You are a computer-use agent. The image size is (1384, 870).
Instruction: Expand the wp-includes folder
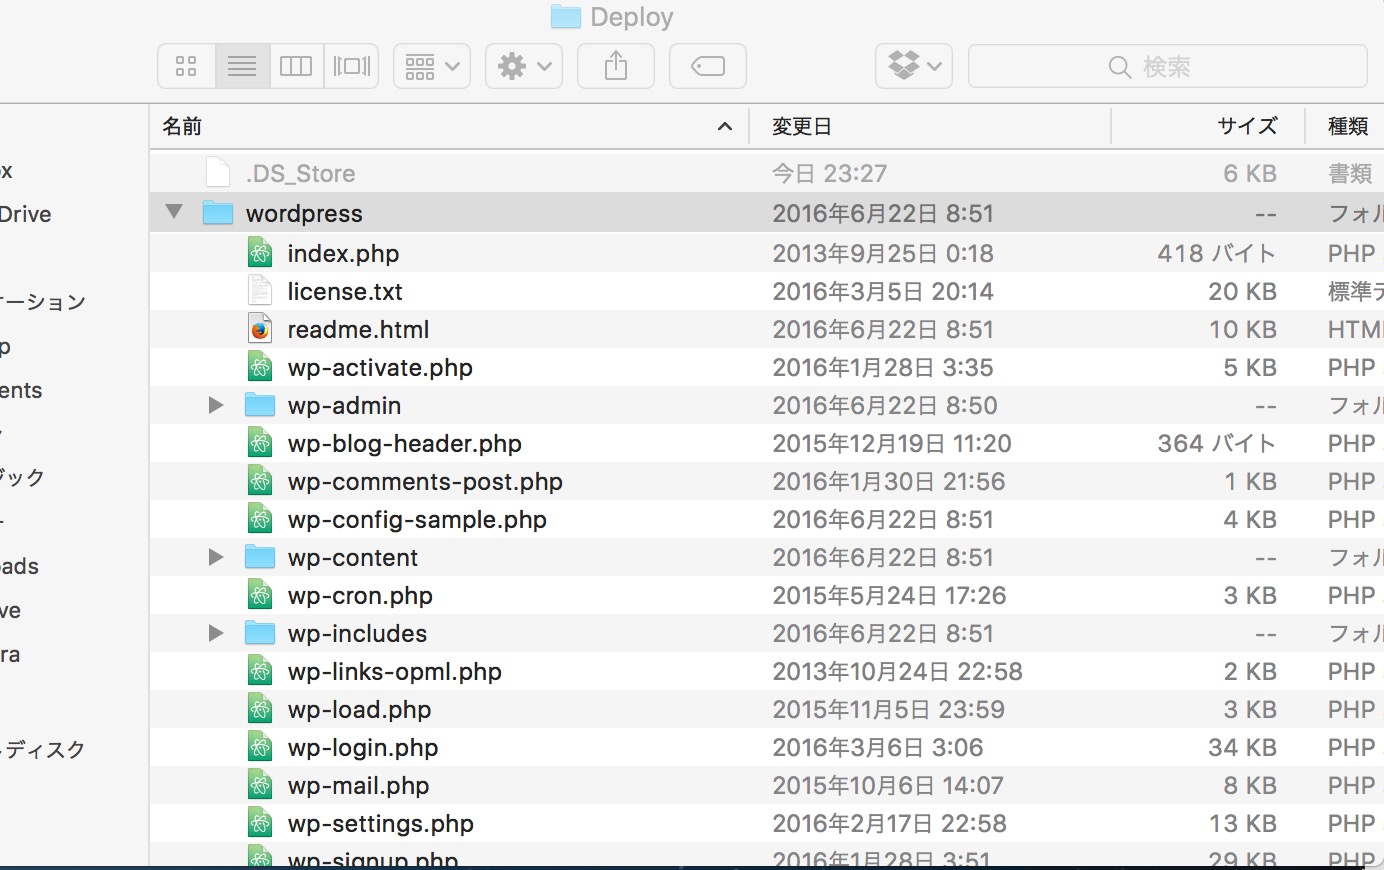(x=215, y=633)
